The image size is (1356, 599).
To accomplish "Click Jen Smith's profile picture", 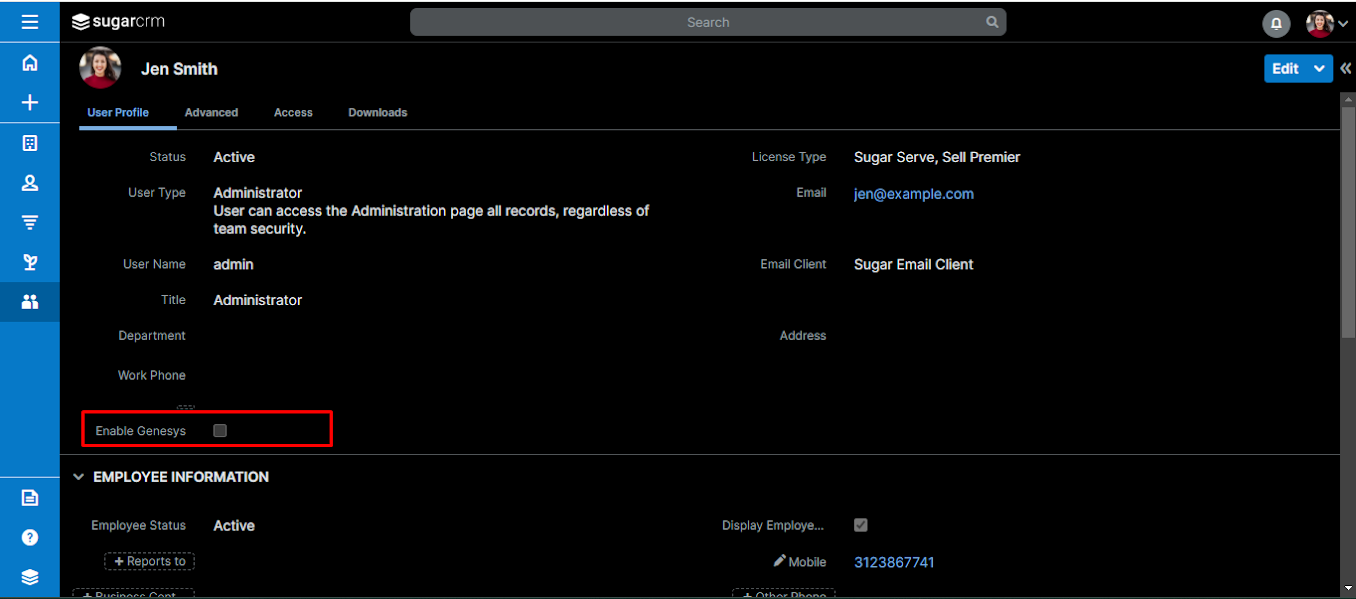I will coord(100,68).
